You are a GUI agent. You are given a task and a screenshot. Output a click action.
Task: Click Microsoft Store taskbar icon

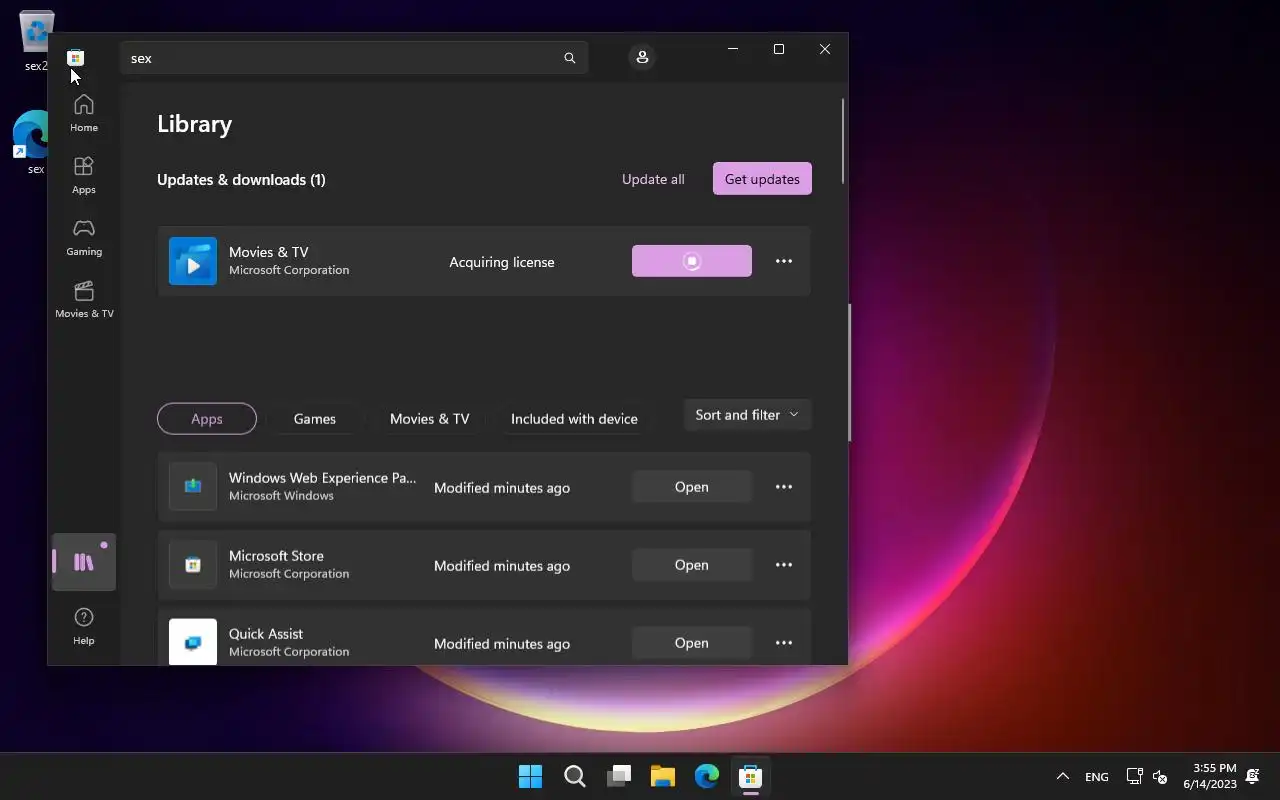coord(751,776)
